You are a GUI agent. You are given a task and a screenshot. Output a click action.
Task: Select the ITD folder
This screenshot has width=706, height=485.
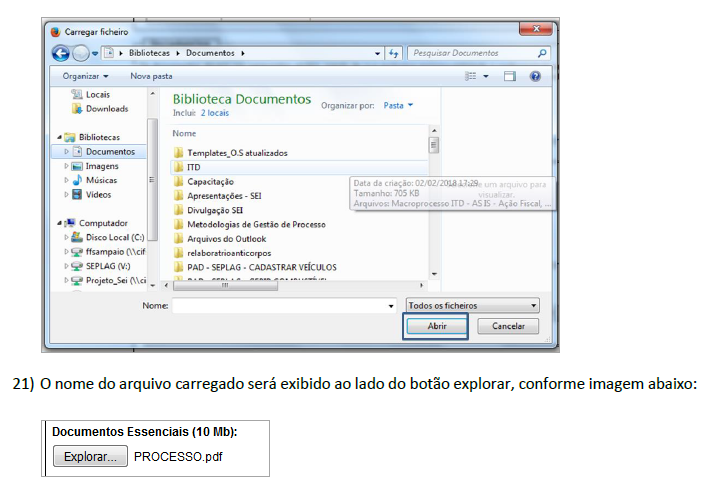click(193, 167)
